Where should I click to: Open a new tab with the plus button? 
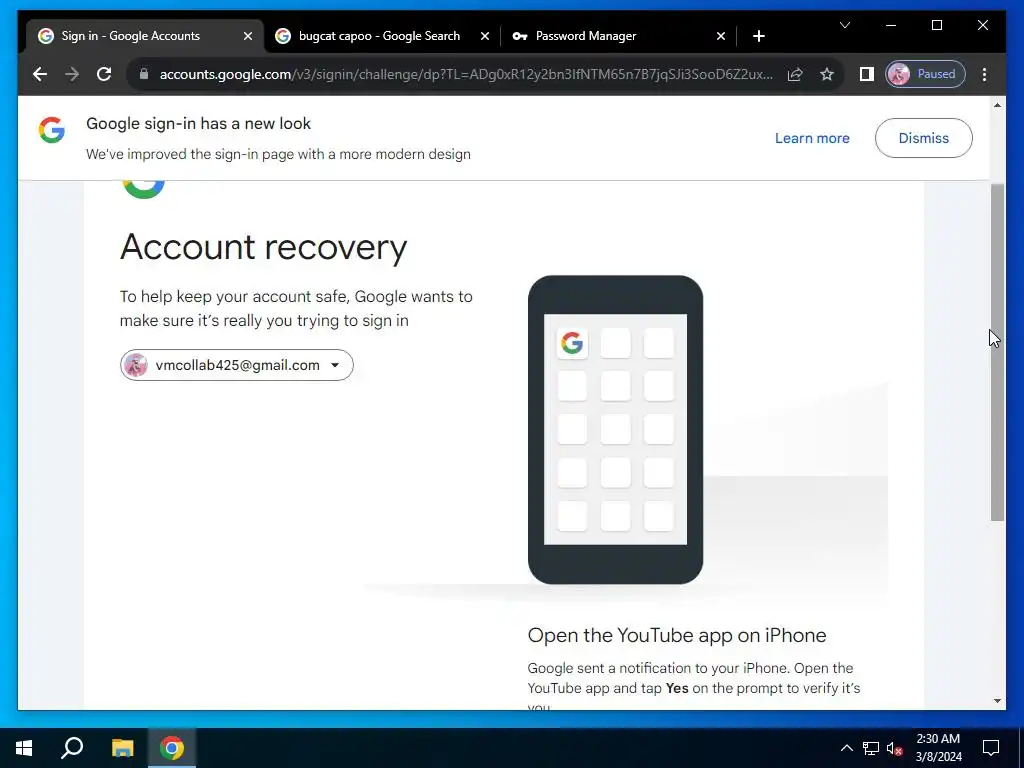click(758, 37)
